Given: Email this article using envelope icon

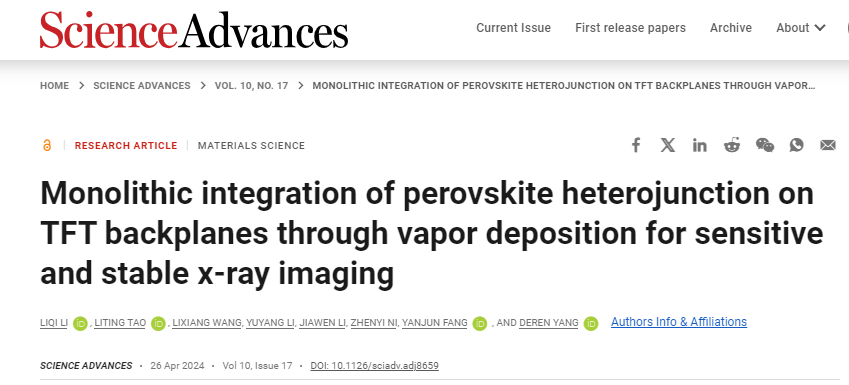Looking at the screenshot, I should (x=828, y=145).
